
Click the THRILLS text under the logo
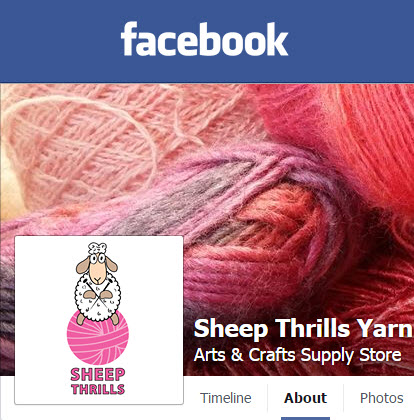(x=98, y=389)
